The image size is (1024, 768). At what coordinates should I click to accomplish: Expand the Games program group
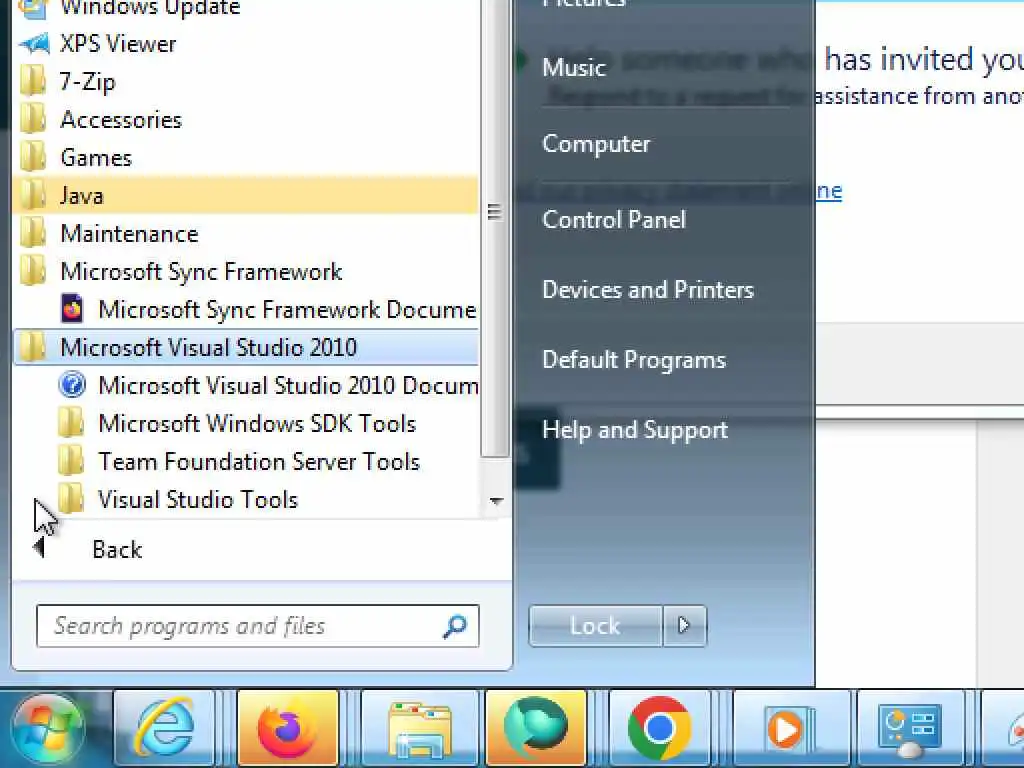[x=246, y=157]
